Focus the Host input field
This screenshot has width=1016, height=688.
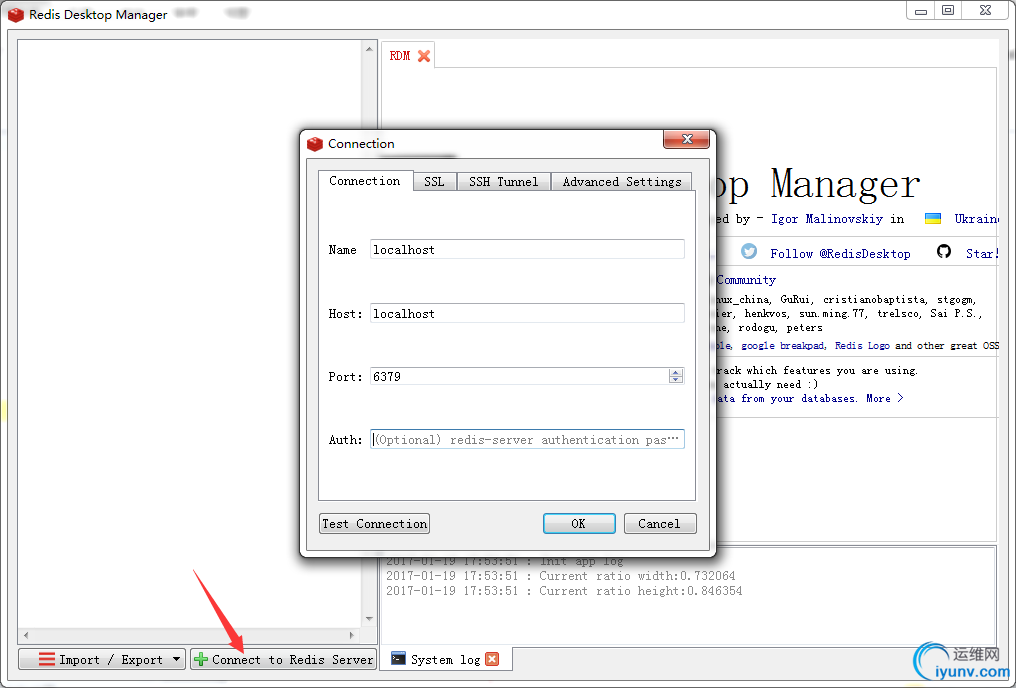tap(527, 314)
